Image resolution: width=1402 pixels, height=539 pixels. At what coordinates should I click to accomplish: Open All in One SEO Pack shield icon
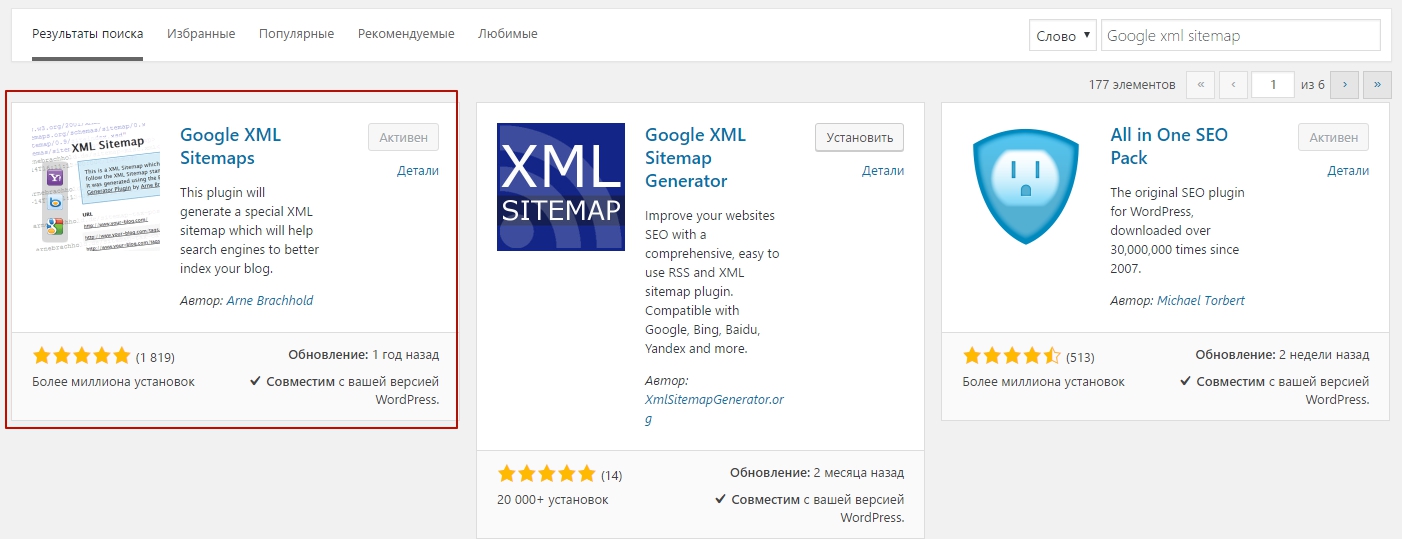point(1026,187)
